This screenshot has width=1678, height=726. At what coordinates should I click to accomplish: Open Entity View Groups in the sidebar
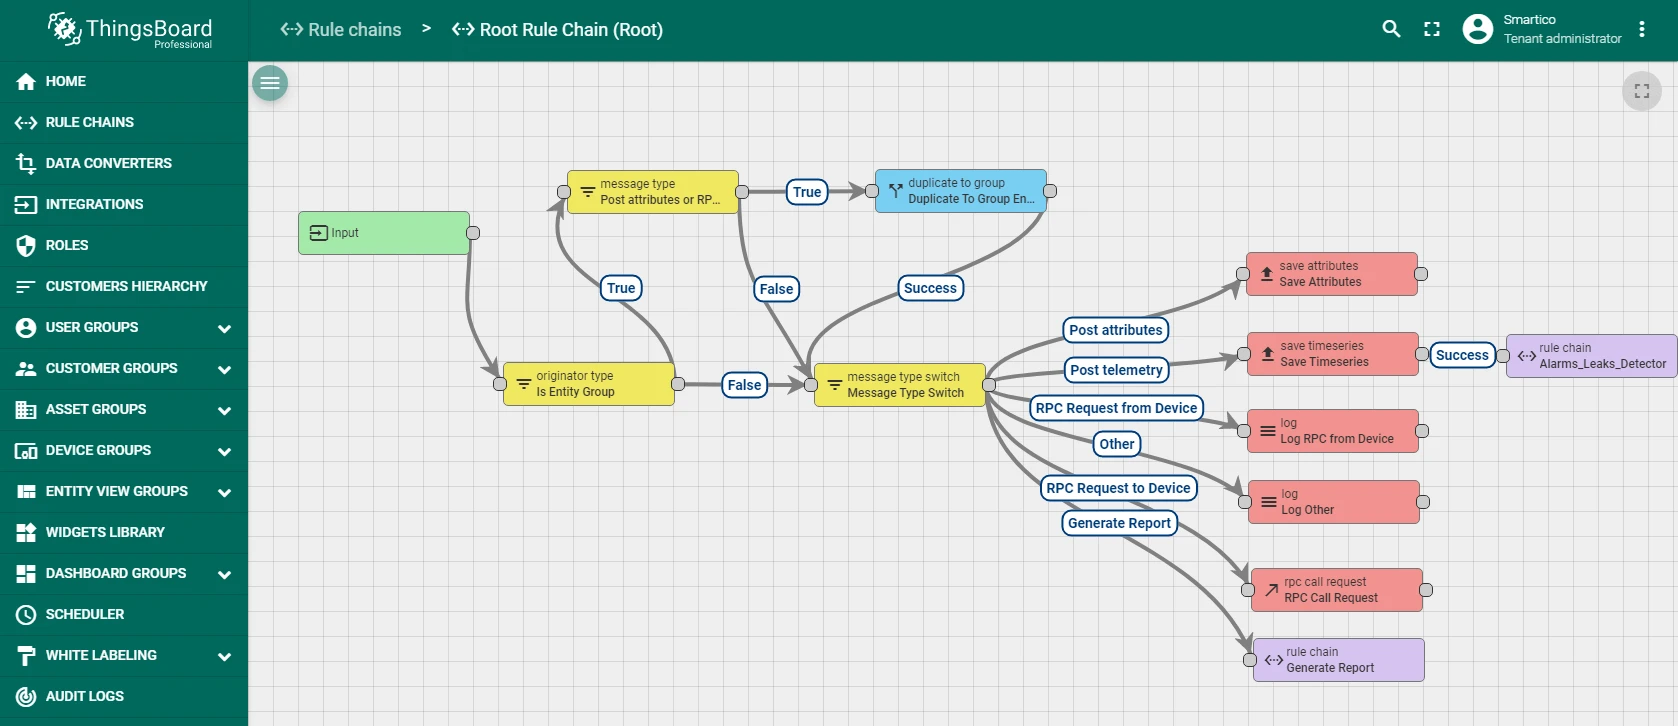124,492
